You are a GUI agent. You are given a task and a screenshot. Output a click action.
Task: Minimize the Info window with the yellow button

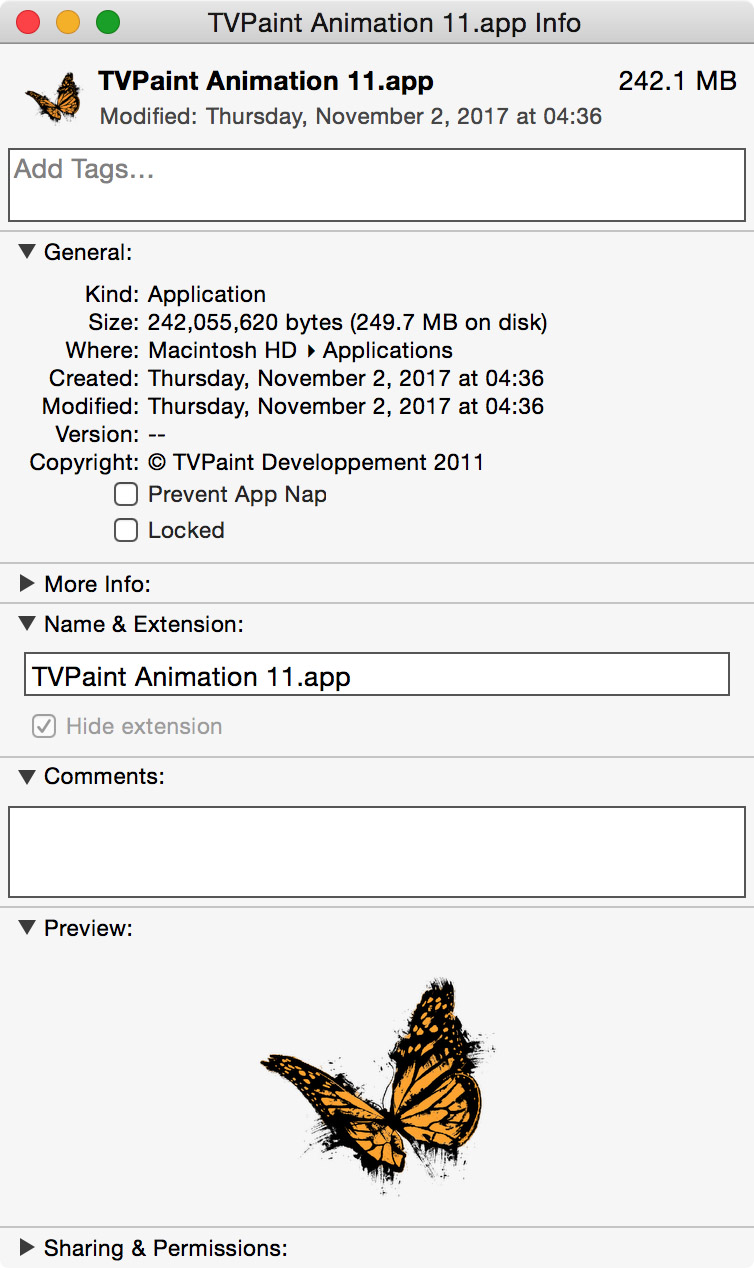[x=68, y=22]
